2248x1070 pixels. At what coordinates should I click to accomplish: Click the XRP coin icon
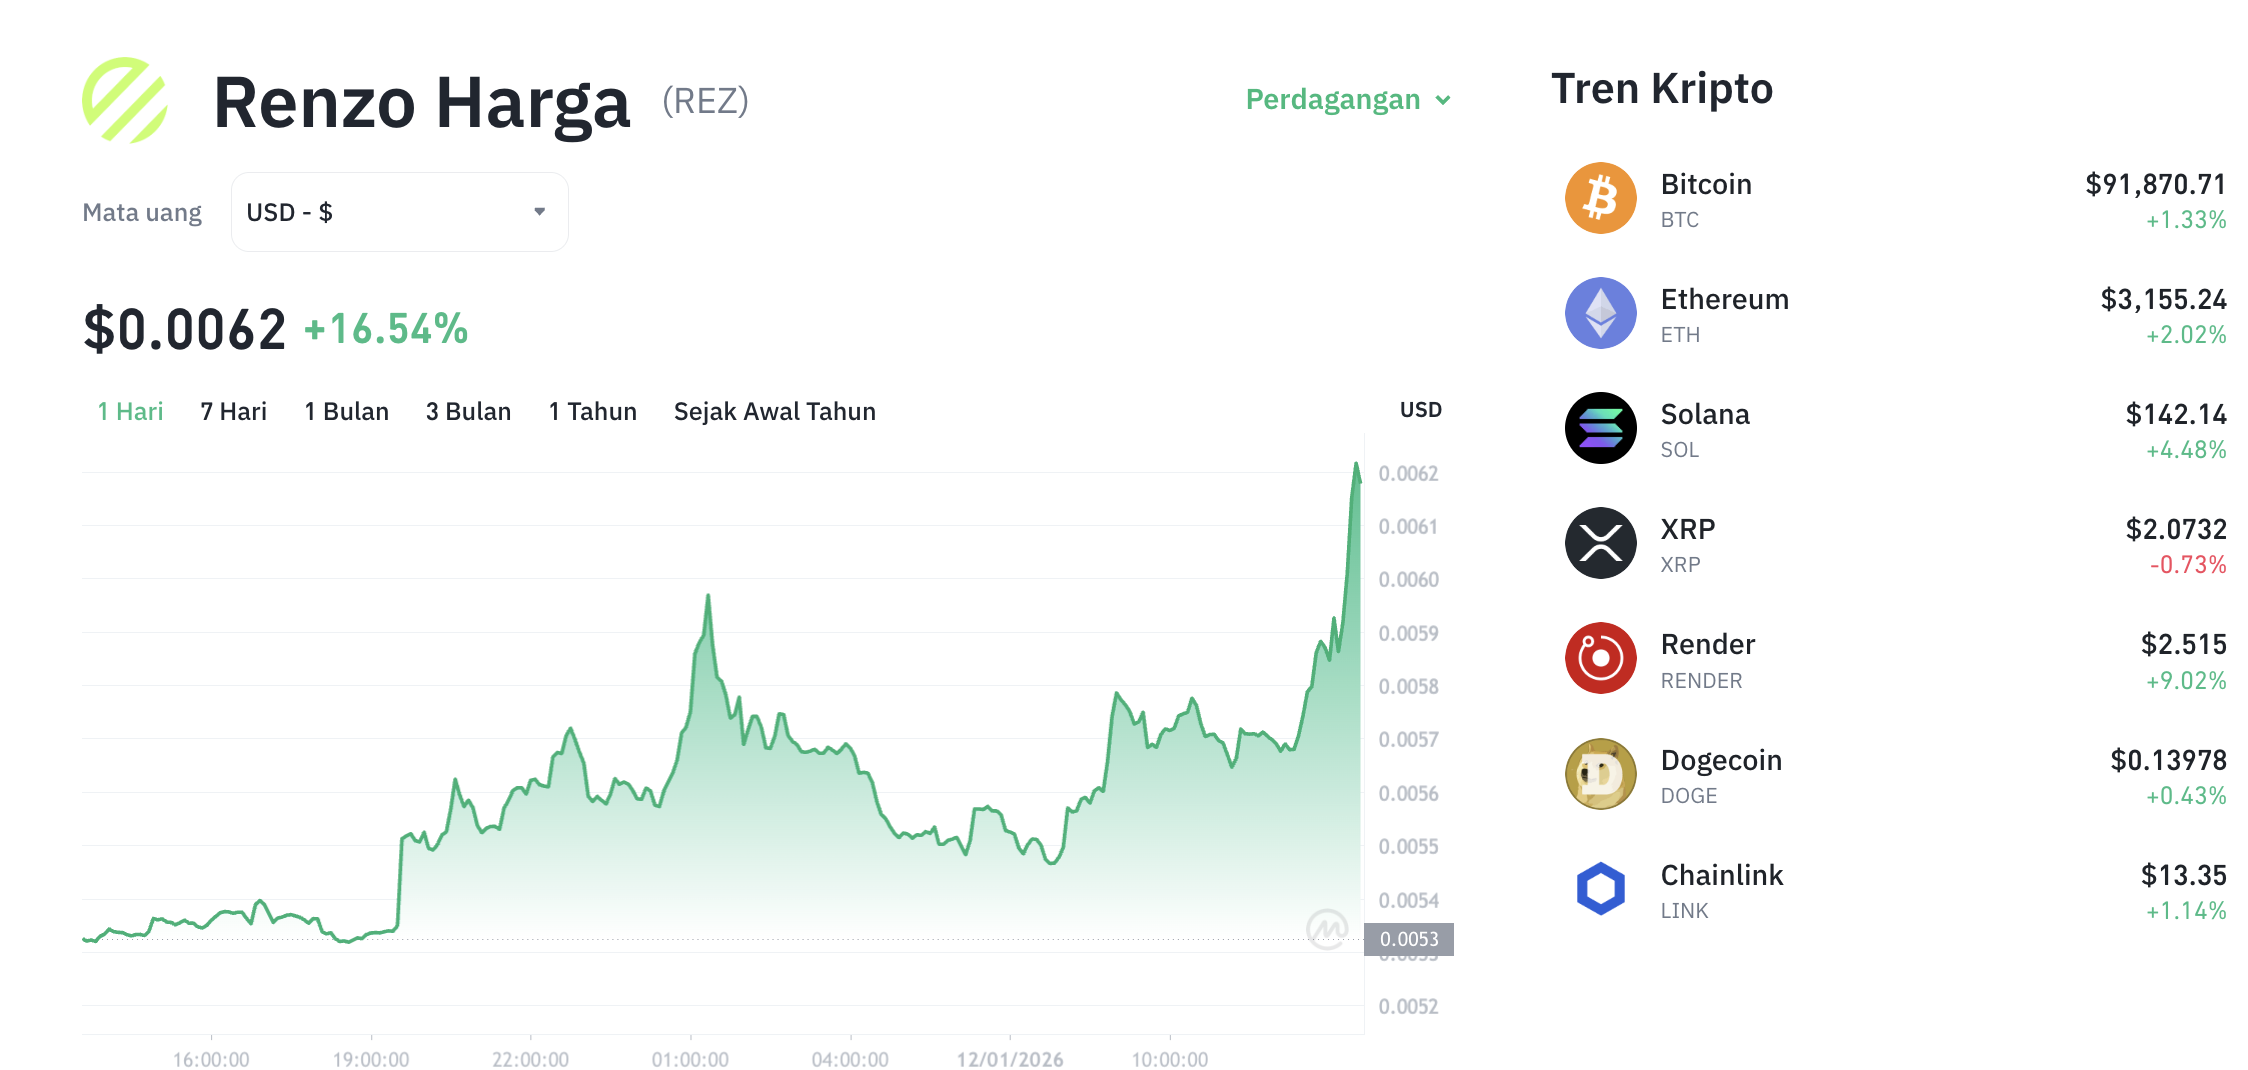pyautogui.click(x=1600, y=543)
